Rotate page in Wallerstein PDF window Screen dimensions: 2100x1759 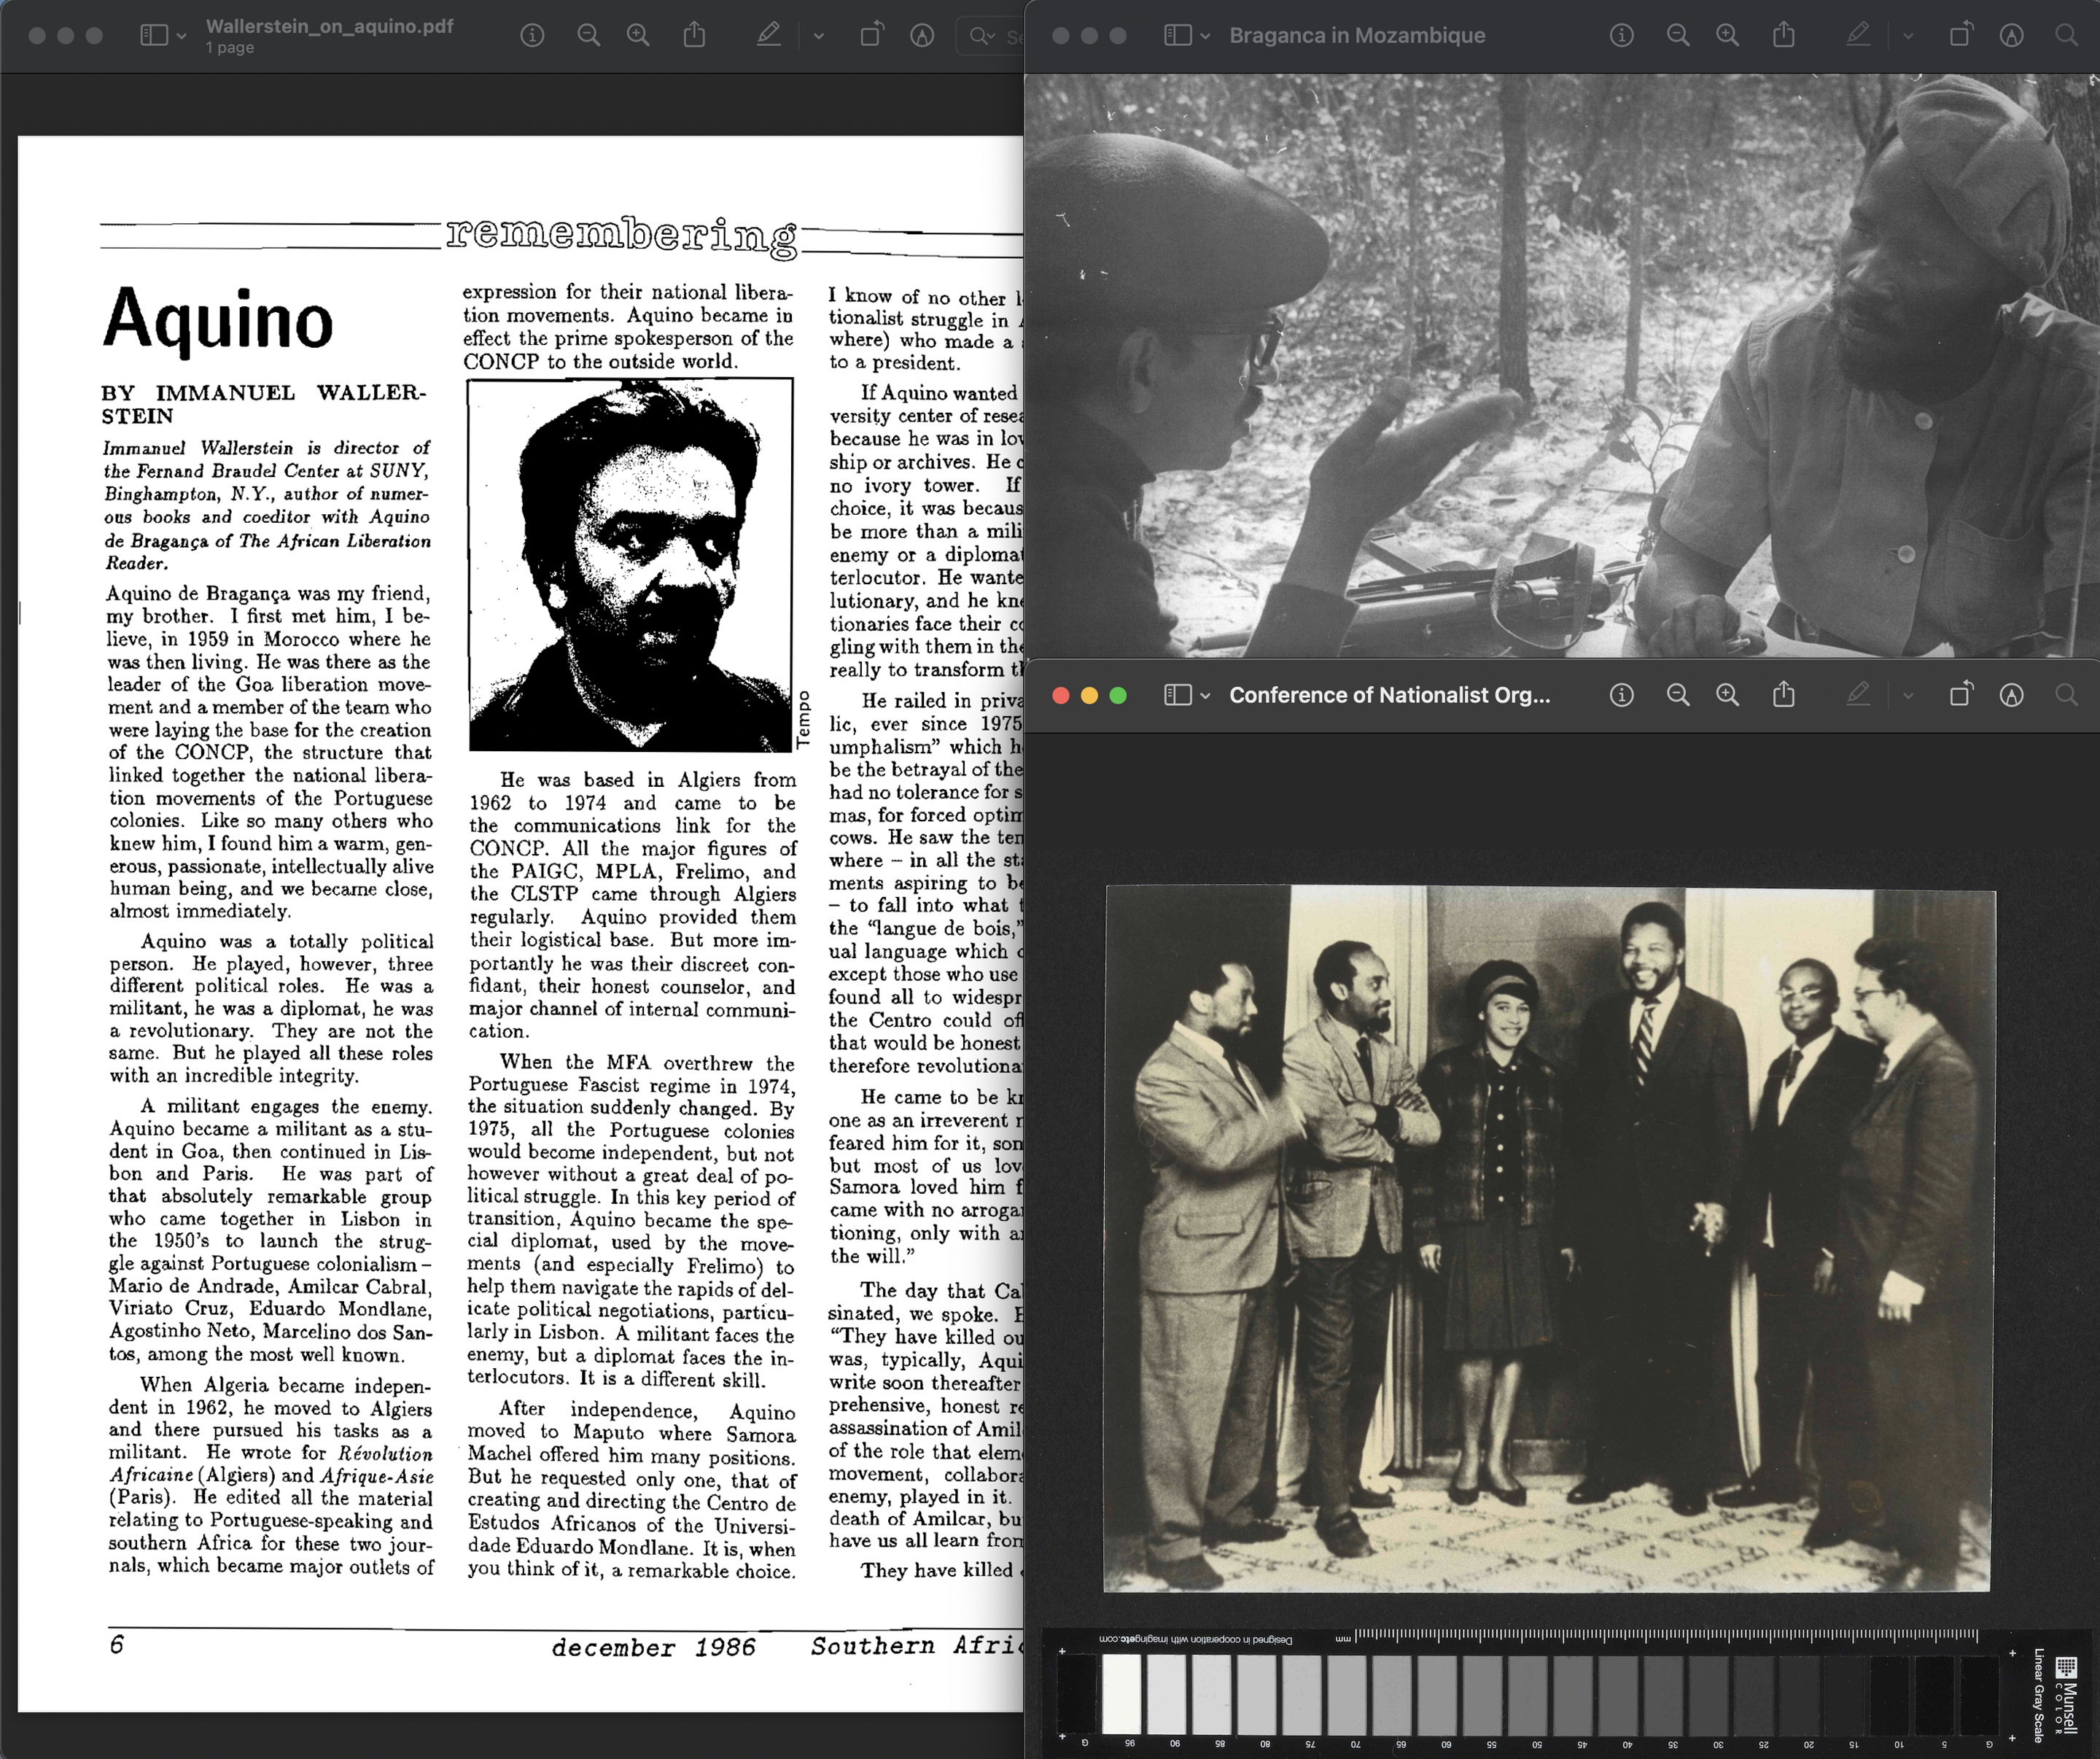point(871,36)
